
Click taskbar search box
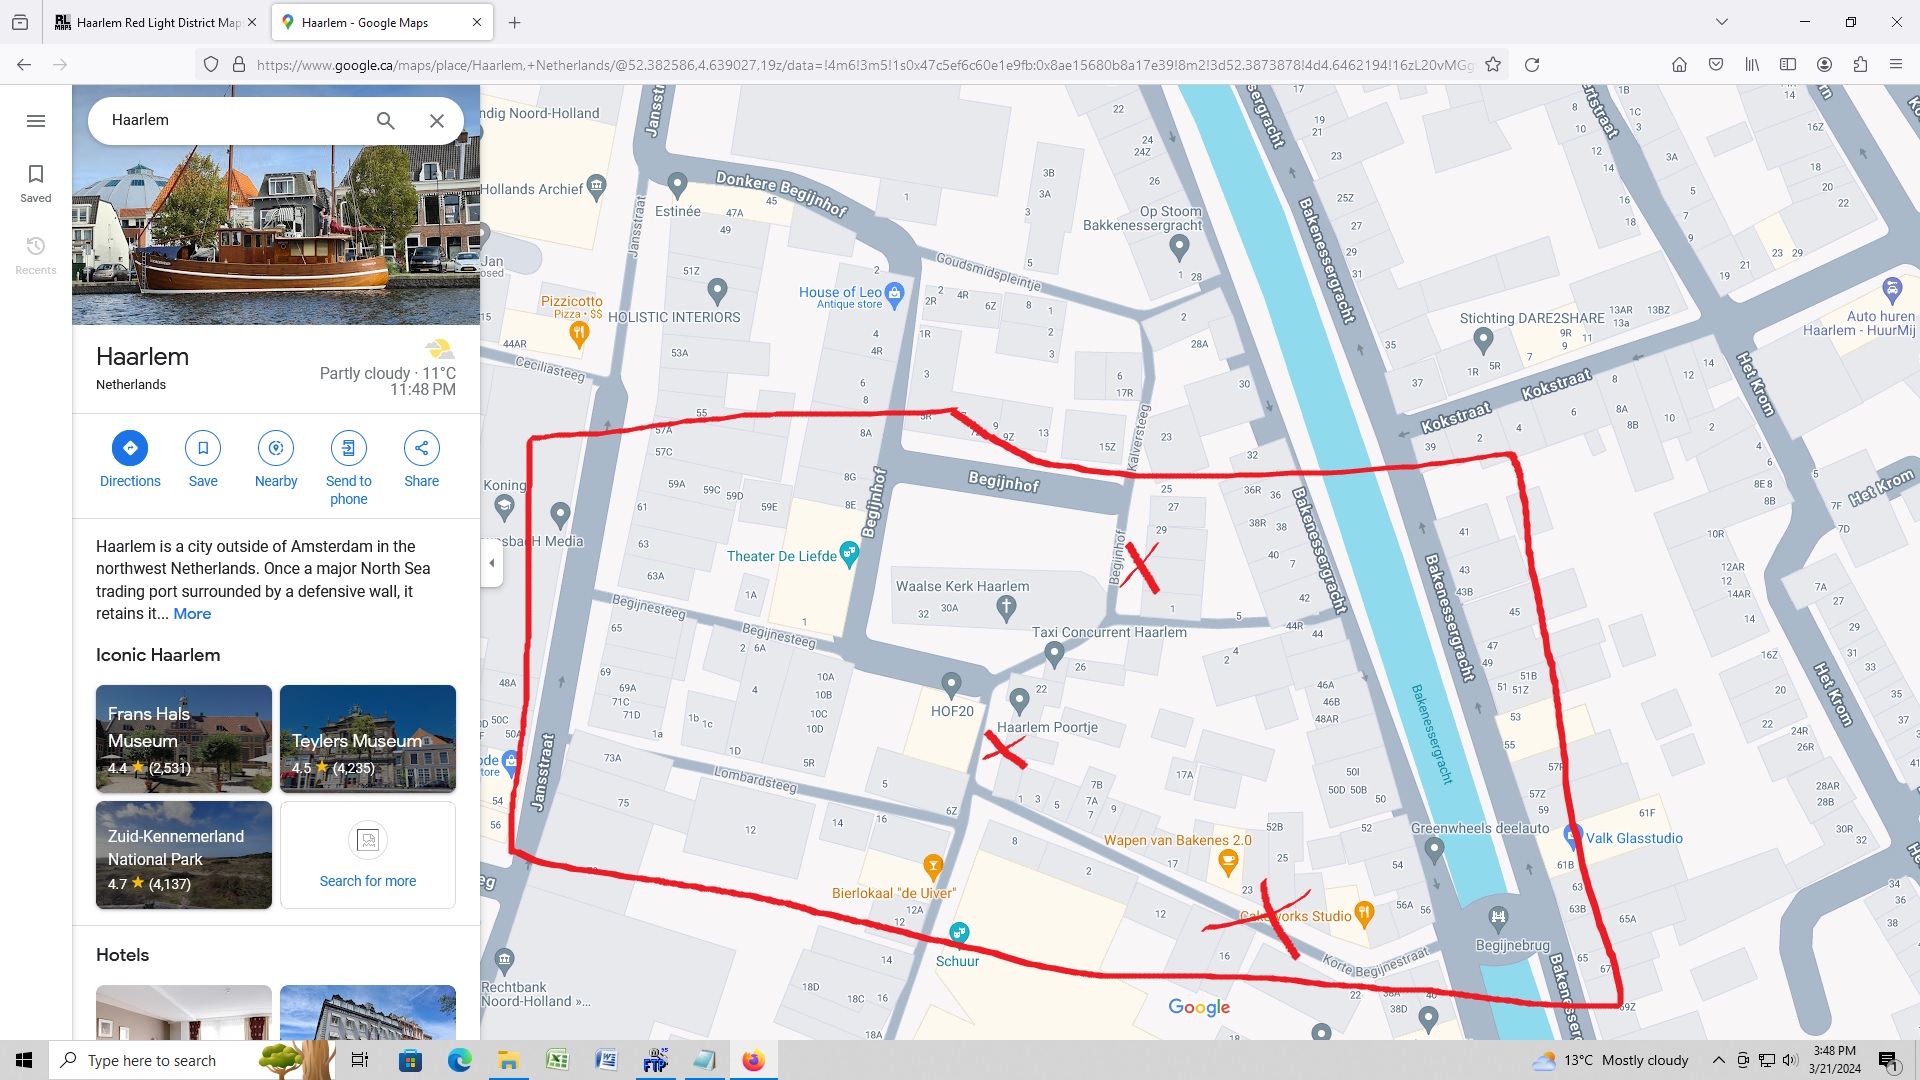(x=190, y=1060)
